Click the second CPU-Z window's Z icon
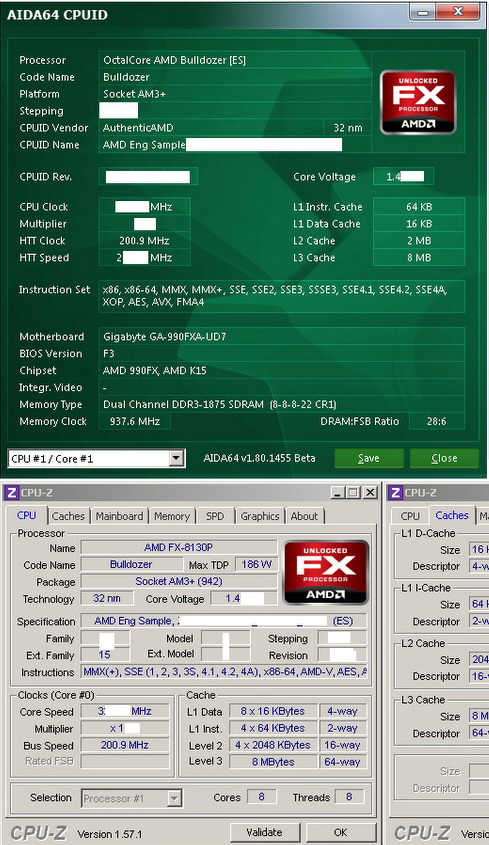This screenshot has width=489, height=845. click(x=396, y=493)
